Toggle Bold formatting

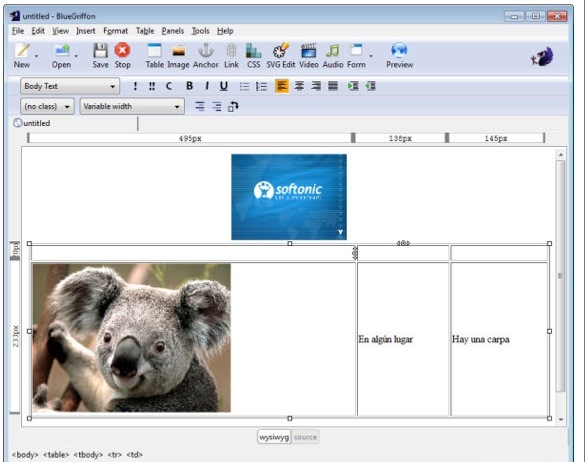click(x=190, y=86)
